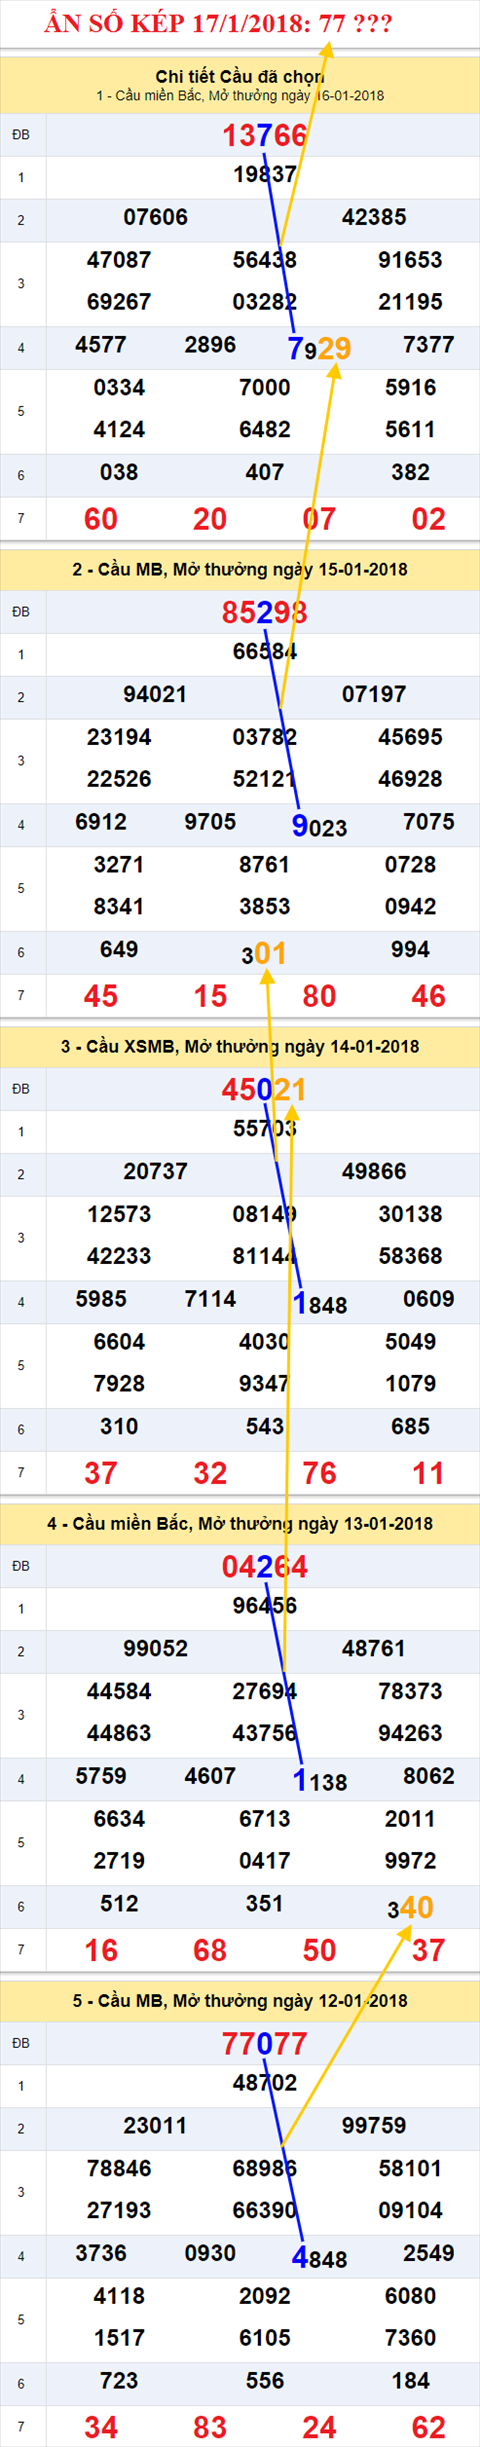Select red seventh prize number 02
Image resolution: width=480 pixels, height=2447 pixels.
point(428,519)
